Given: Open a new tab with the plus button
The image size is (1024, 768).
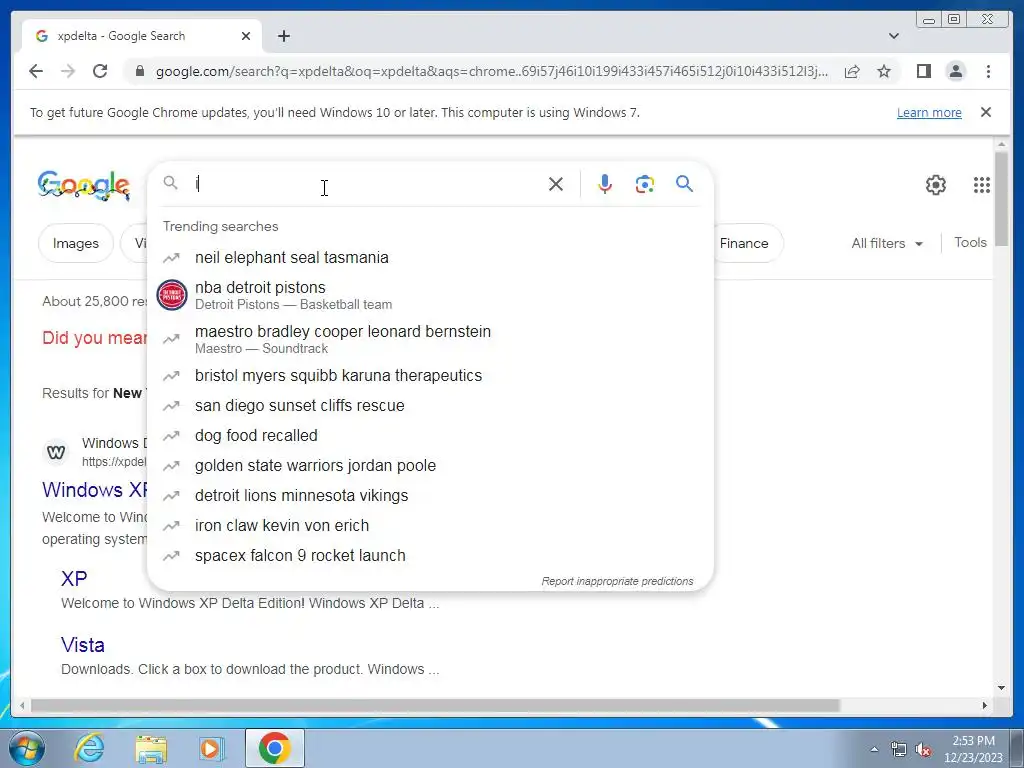Looking at the screenshot, I should pos(283,36).
